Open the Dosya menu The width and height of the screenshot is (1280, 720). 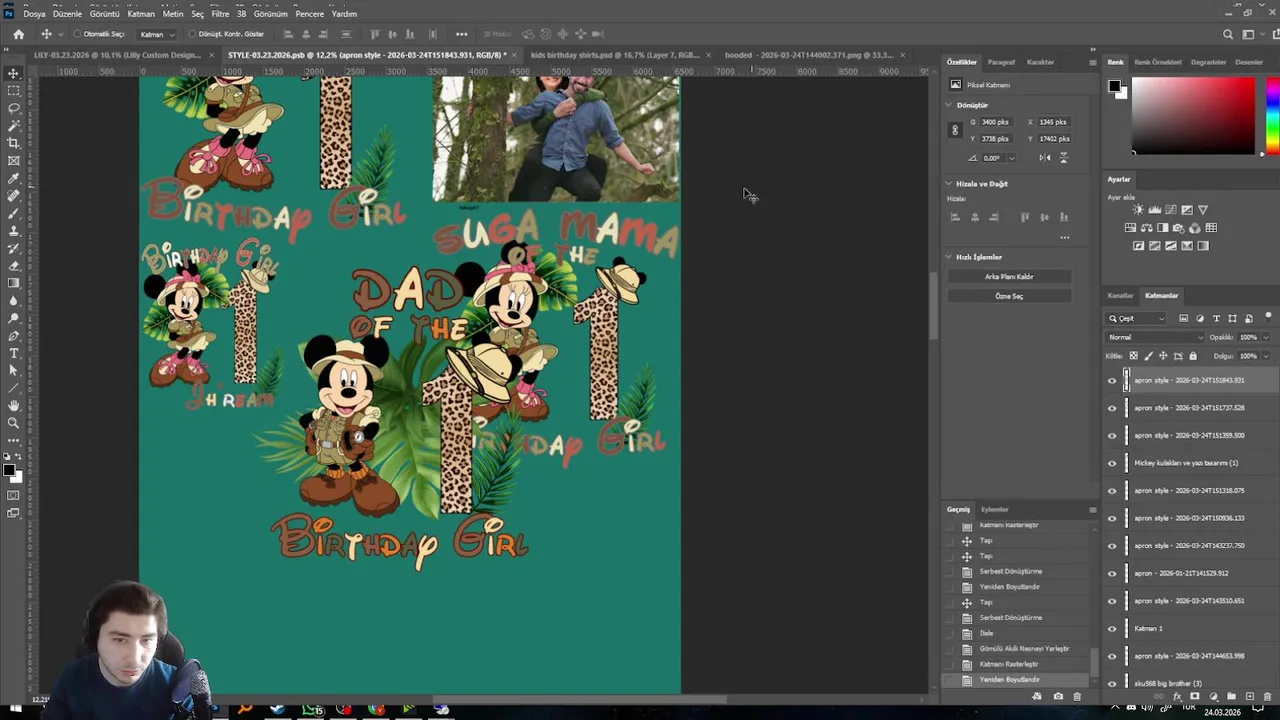click(x=34, y=14)
